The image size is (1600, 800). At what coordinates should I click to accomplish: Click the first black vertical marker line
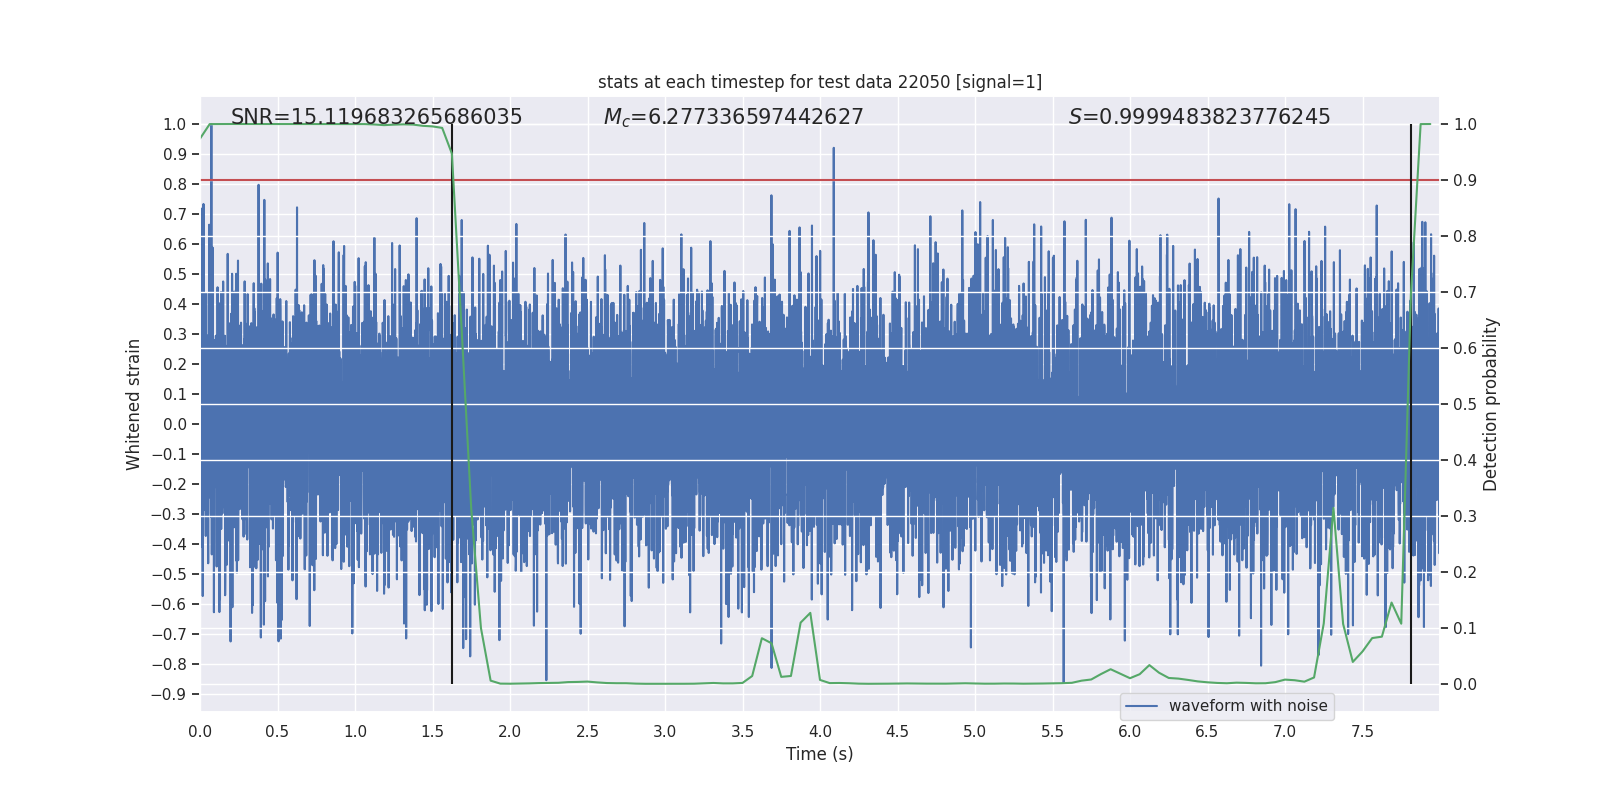point(452,404)
